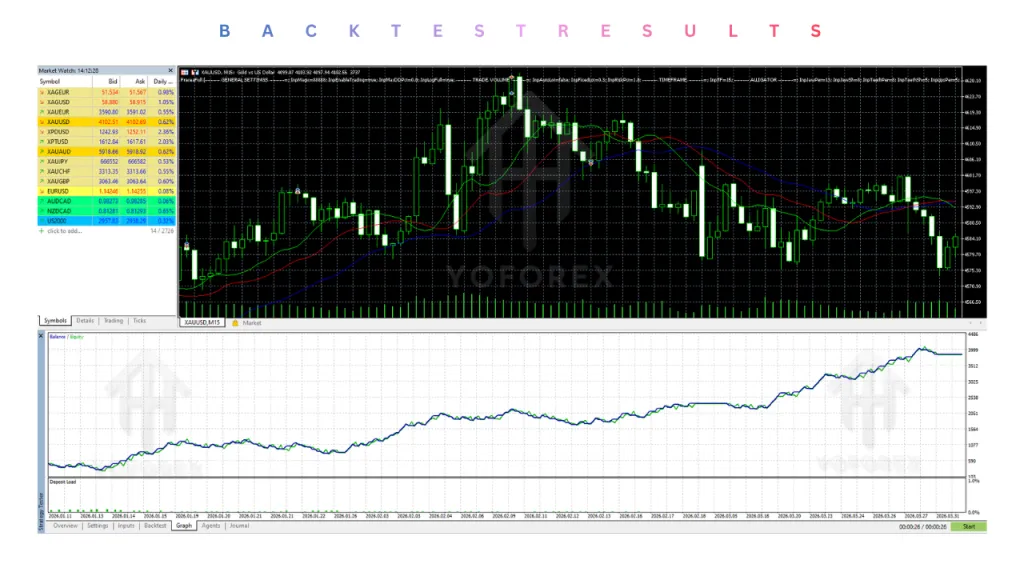The height and width of the screenshot is (576, 1024).
Task: Click the US2000 row arrow icon
Action: click(x=42, y=221)
